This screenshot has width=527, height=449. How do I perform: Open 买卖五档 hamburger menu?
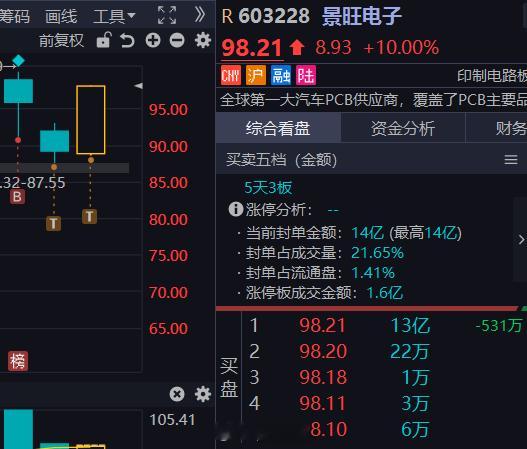tap(511, 160)
